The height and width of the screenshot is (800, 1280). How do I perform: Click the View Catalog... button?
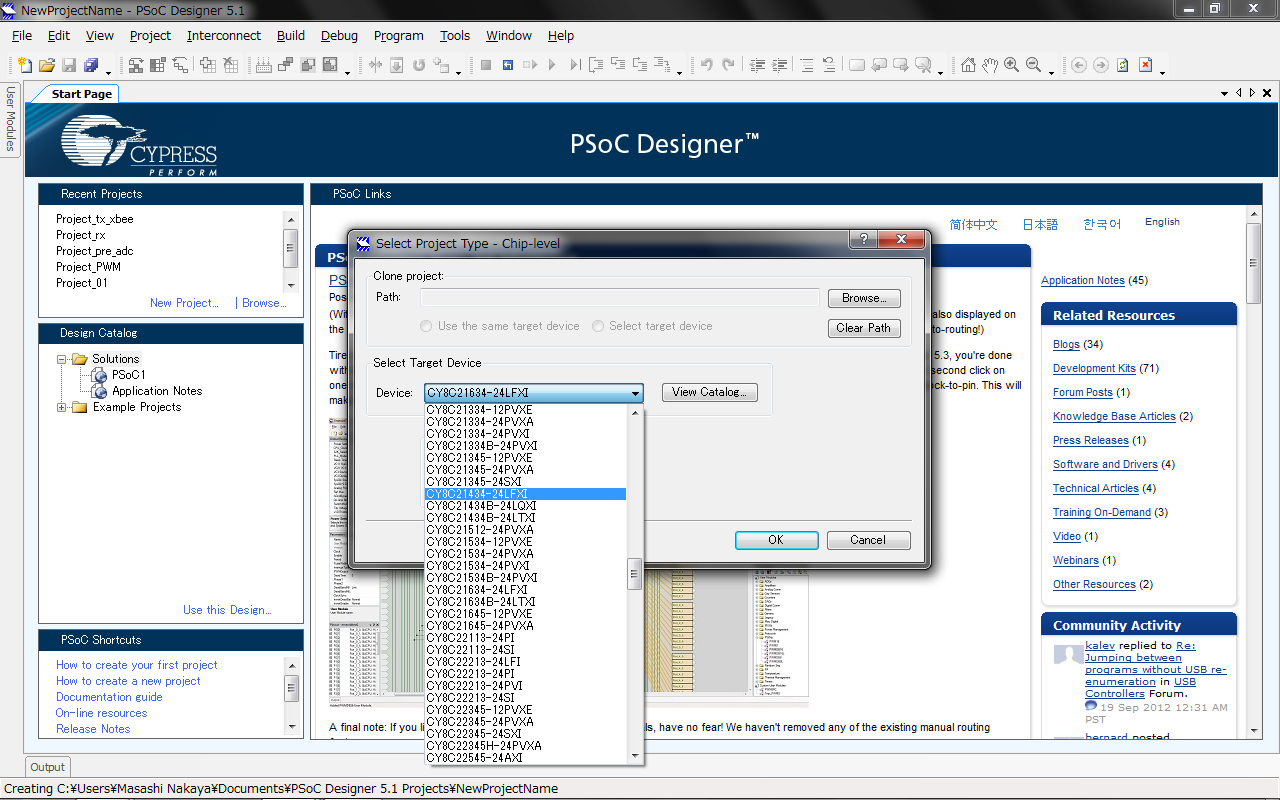coord(710,392)
